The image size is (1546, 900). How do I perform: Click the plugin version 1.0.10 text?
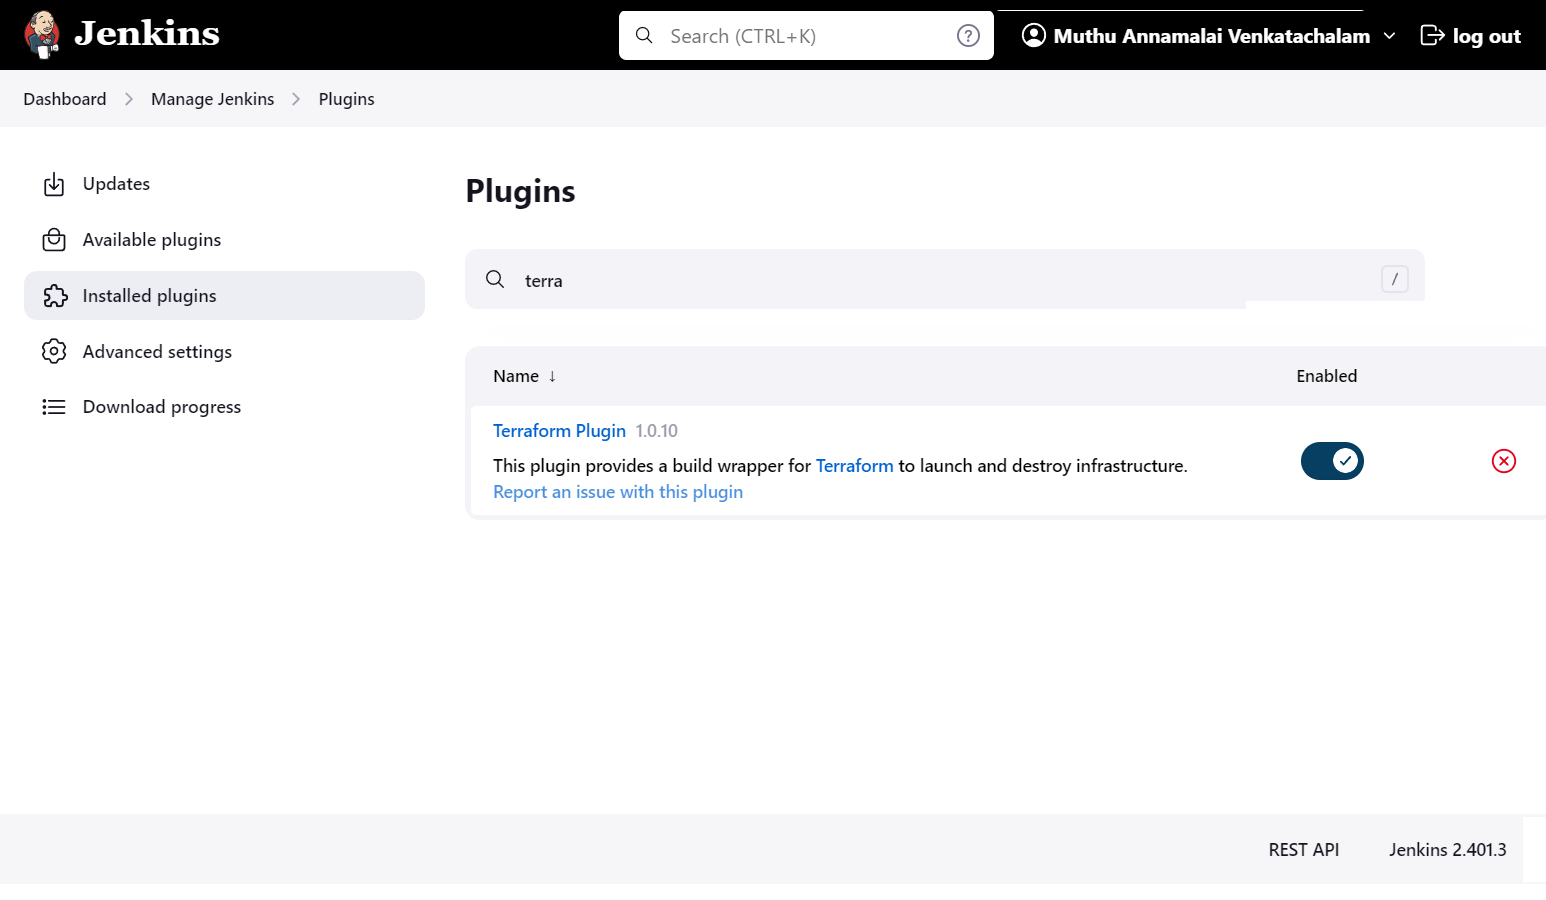coord(657,431)
